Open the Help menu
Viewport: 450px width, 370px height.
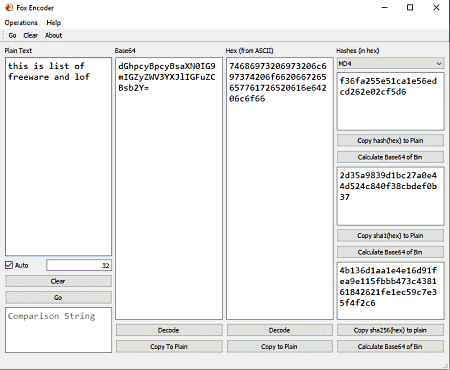coord(54,23)
